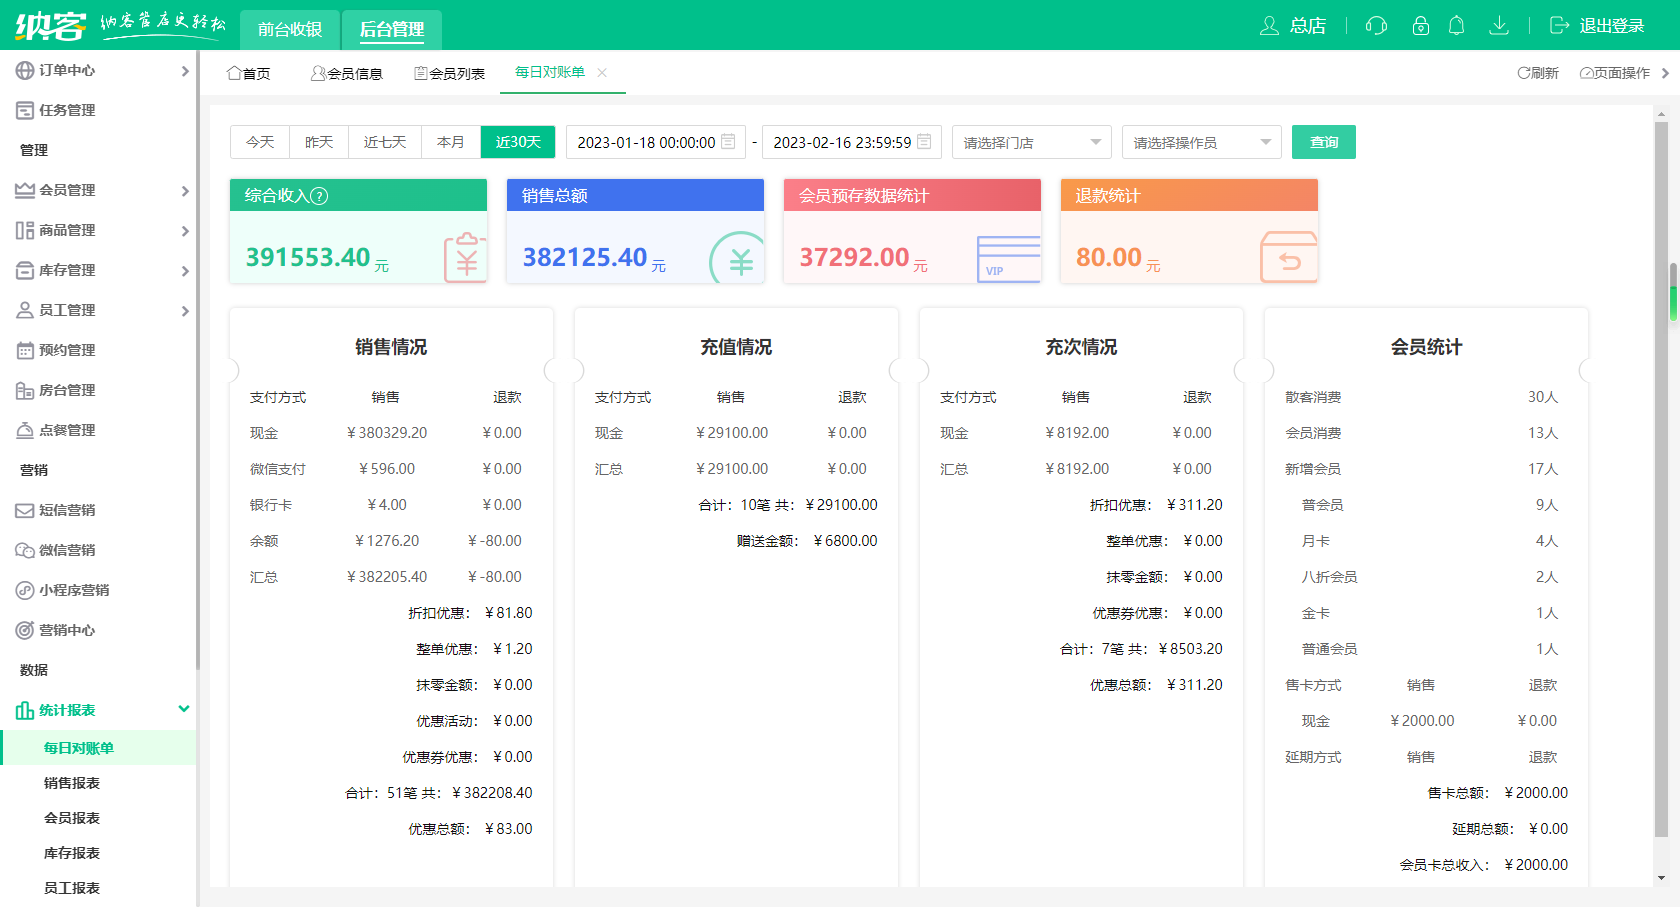Click the lock screen icon
Screen dimensions: 1680x907
coord(1420,26)
